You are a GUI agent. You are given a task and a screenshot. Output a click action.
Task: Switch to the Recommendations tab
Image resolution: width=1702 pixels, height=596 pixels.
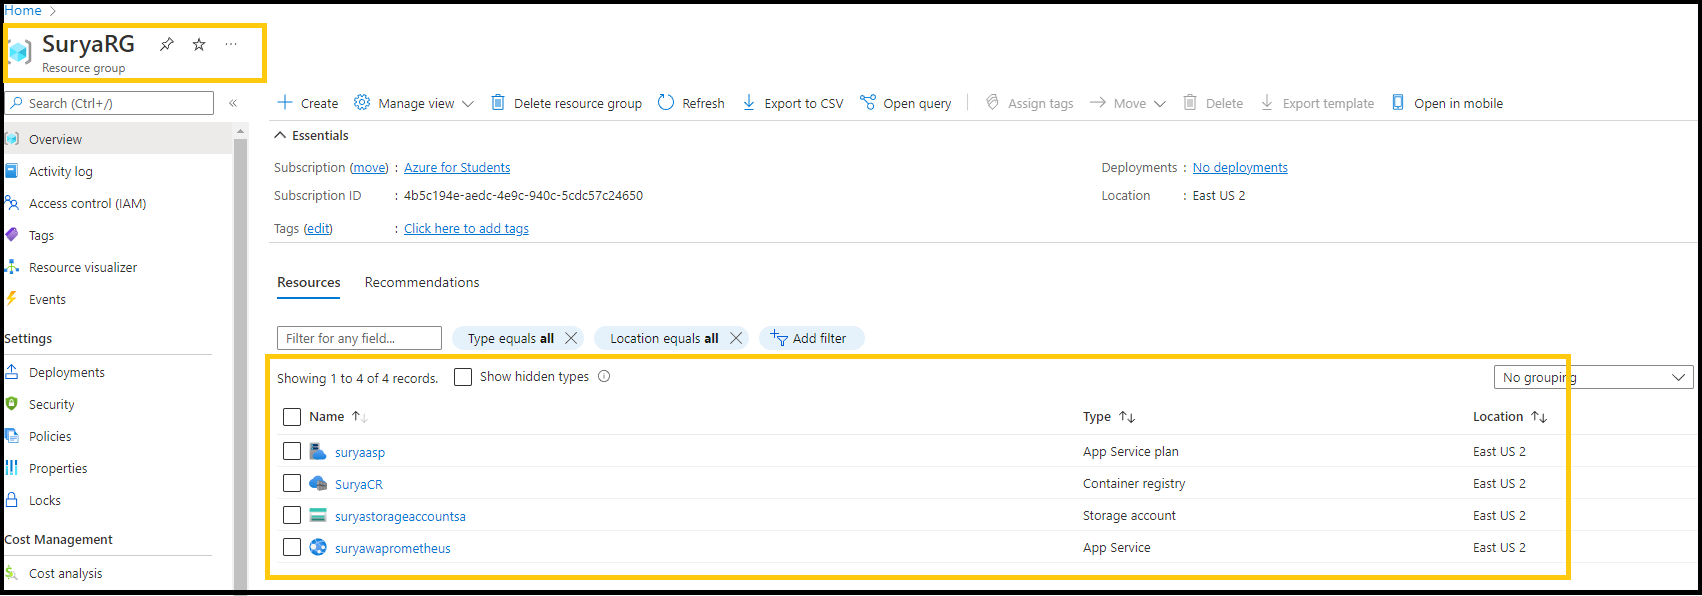422,282
